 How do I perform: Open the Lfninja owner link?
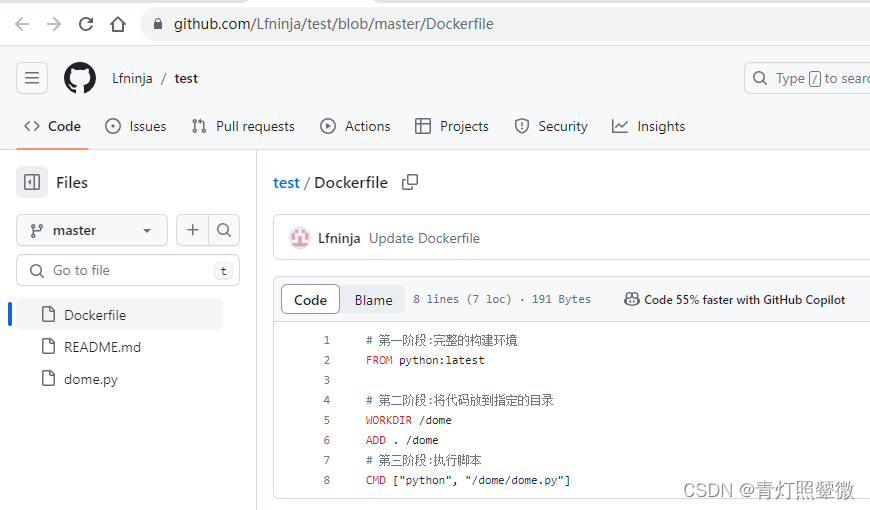pos(132,78)
